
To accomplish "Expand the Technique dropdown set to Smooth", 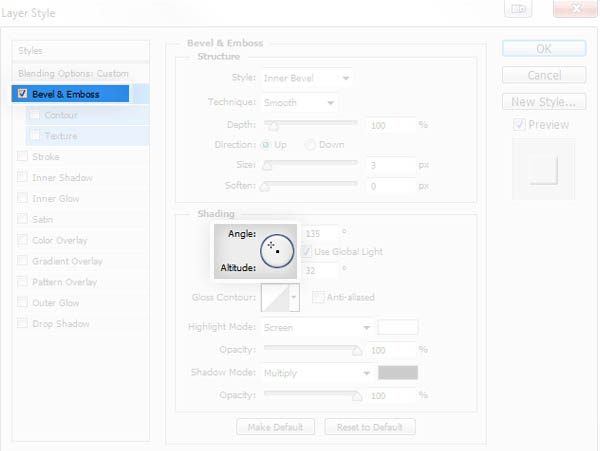I will 299,103.
